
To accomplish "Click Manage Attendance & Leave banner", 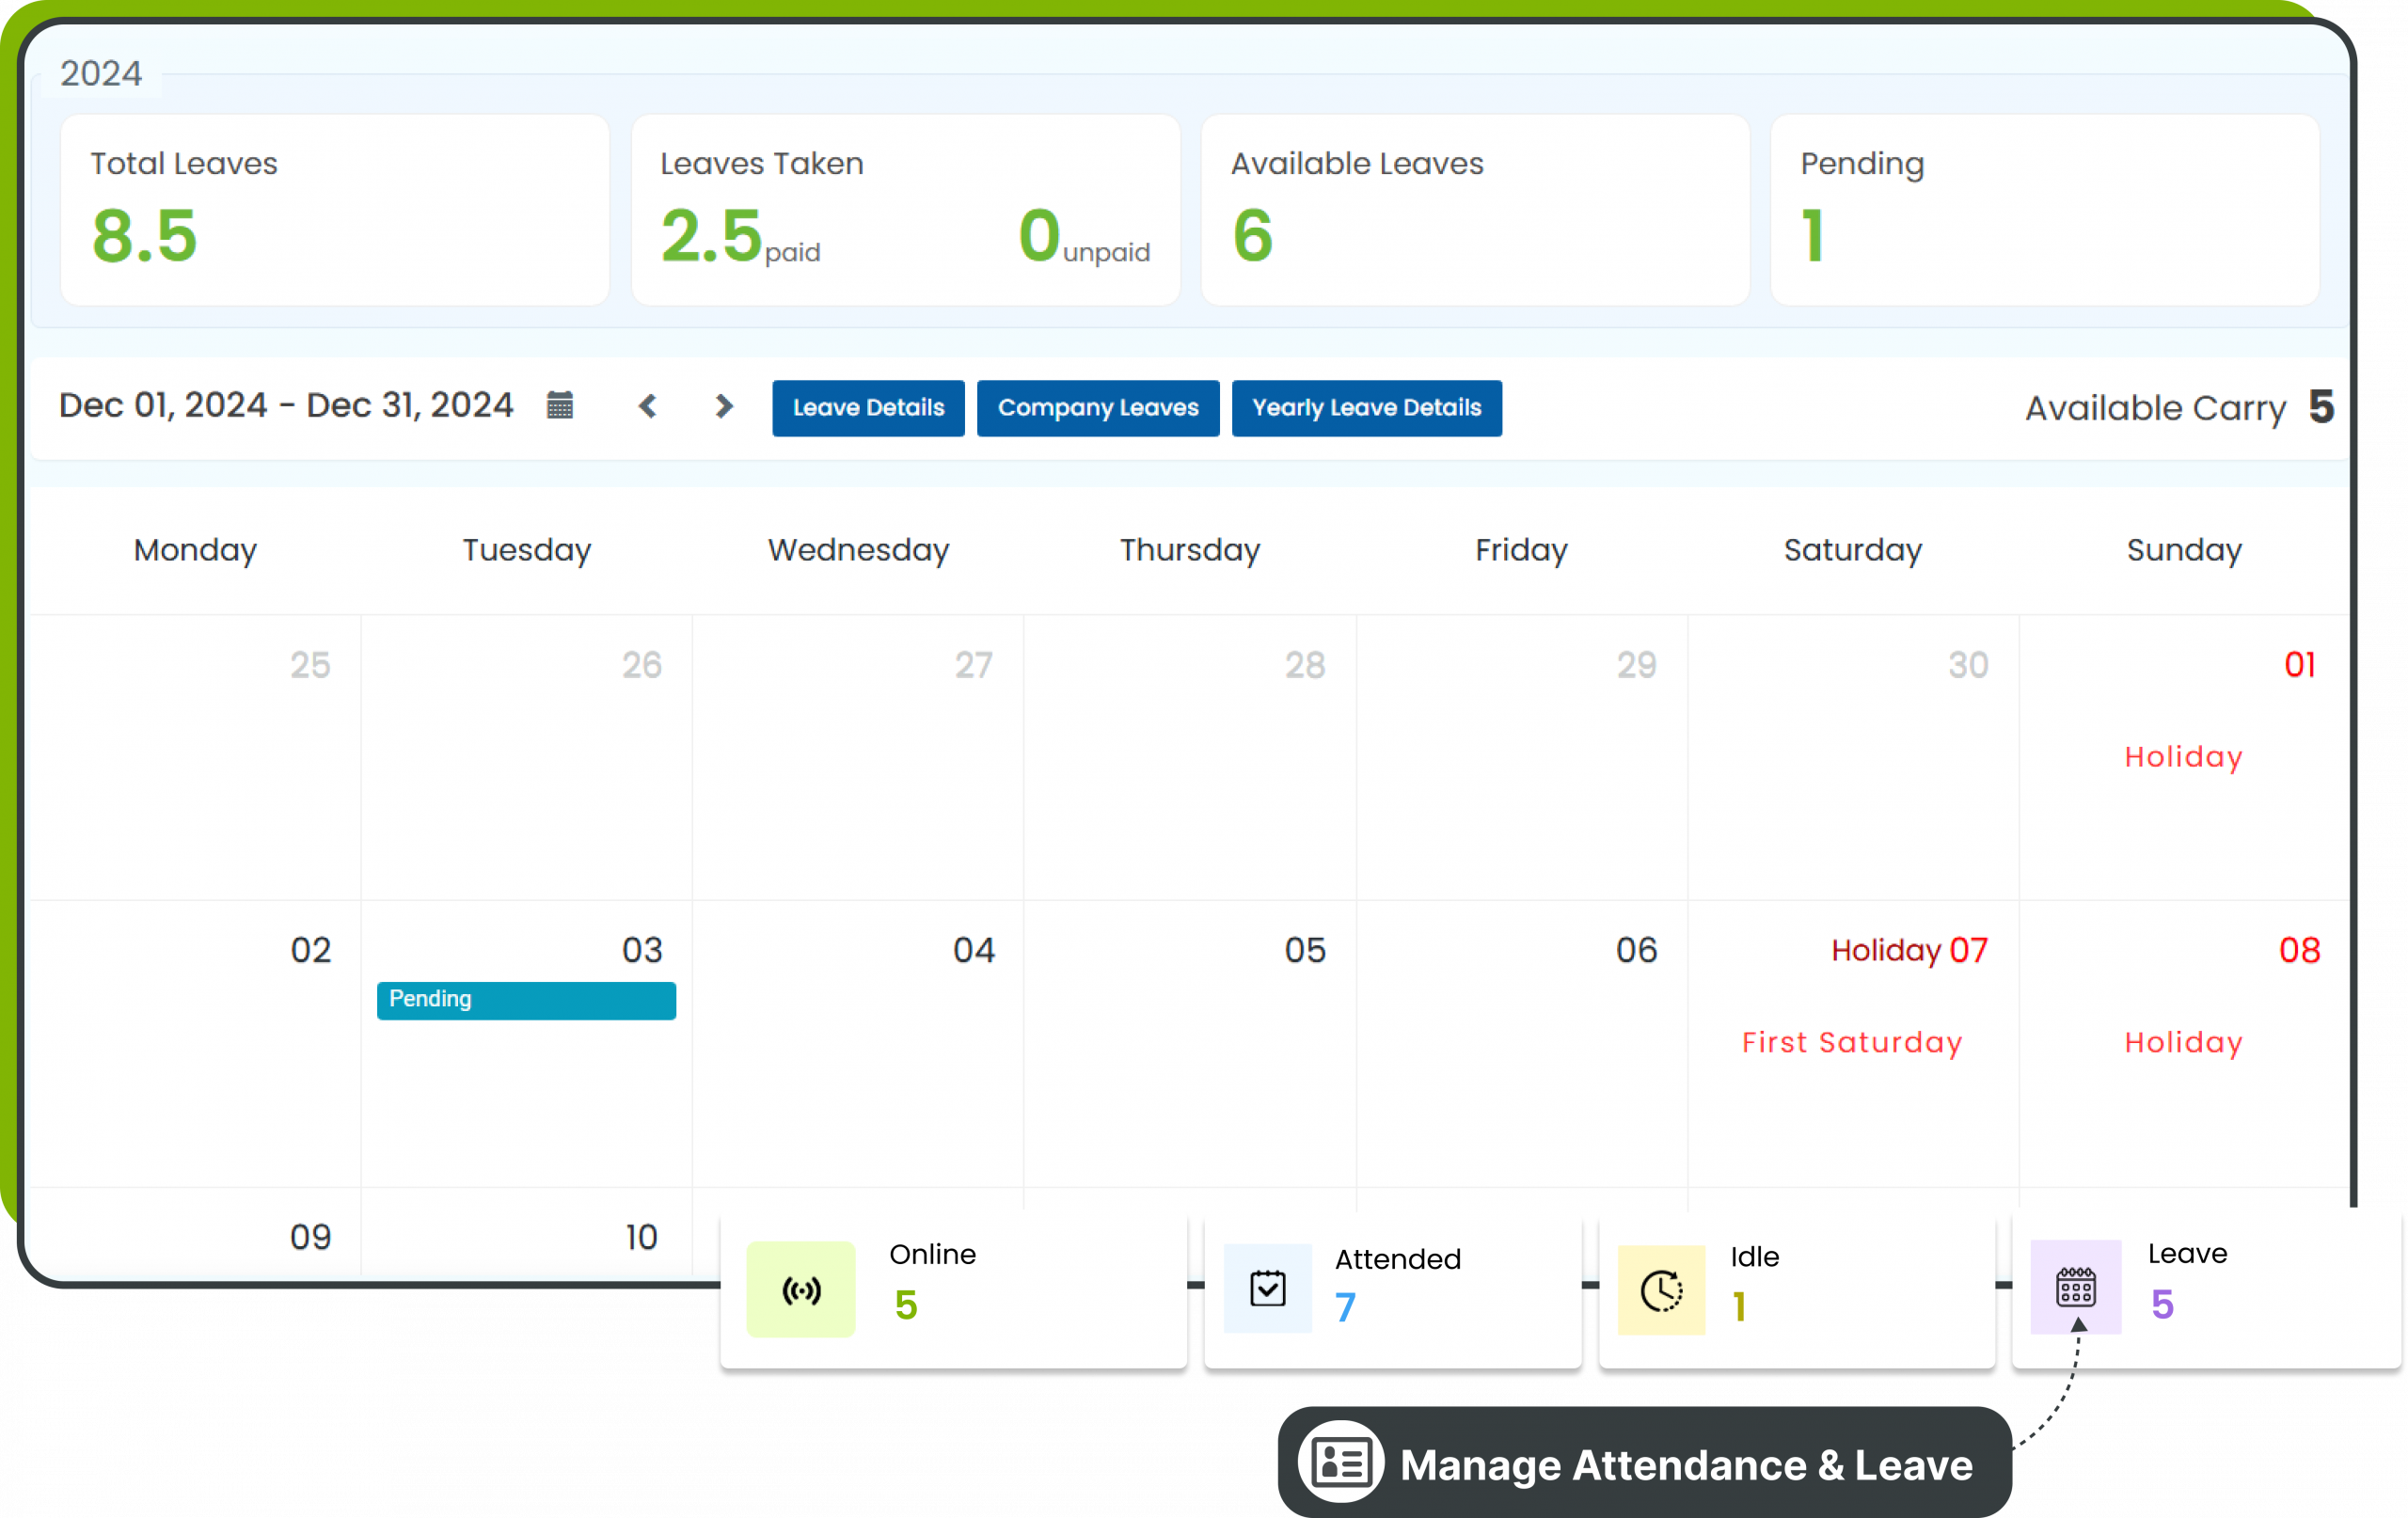I will 1645,1463.
